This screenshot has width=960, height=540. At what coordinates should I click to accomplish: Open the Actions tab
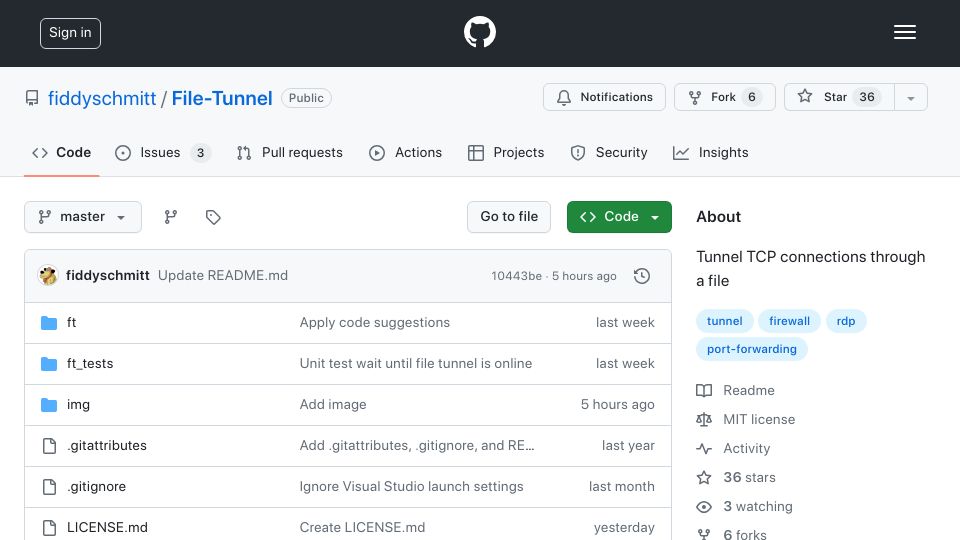pos(405,152)
